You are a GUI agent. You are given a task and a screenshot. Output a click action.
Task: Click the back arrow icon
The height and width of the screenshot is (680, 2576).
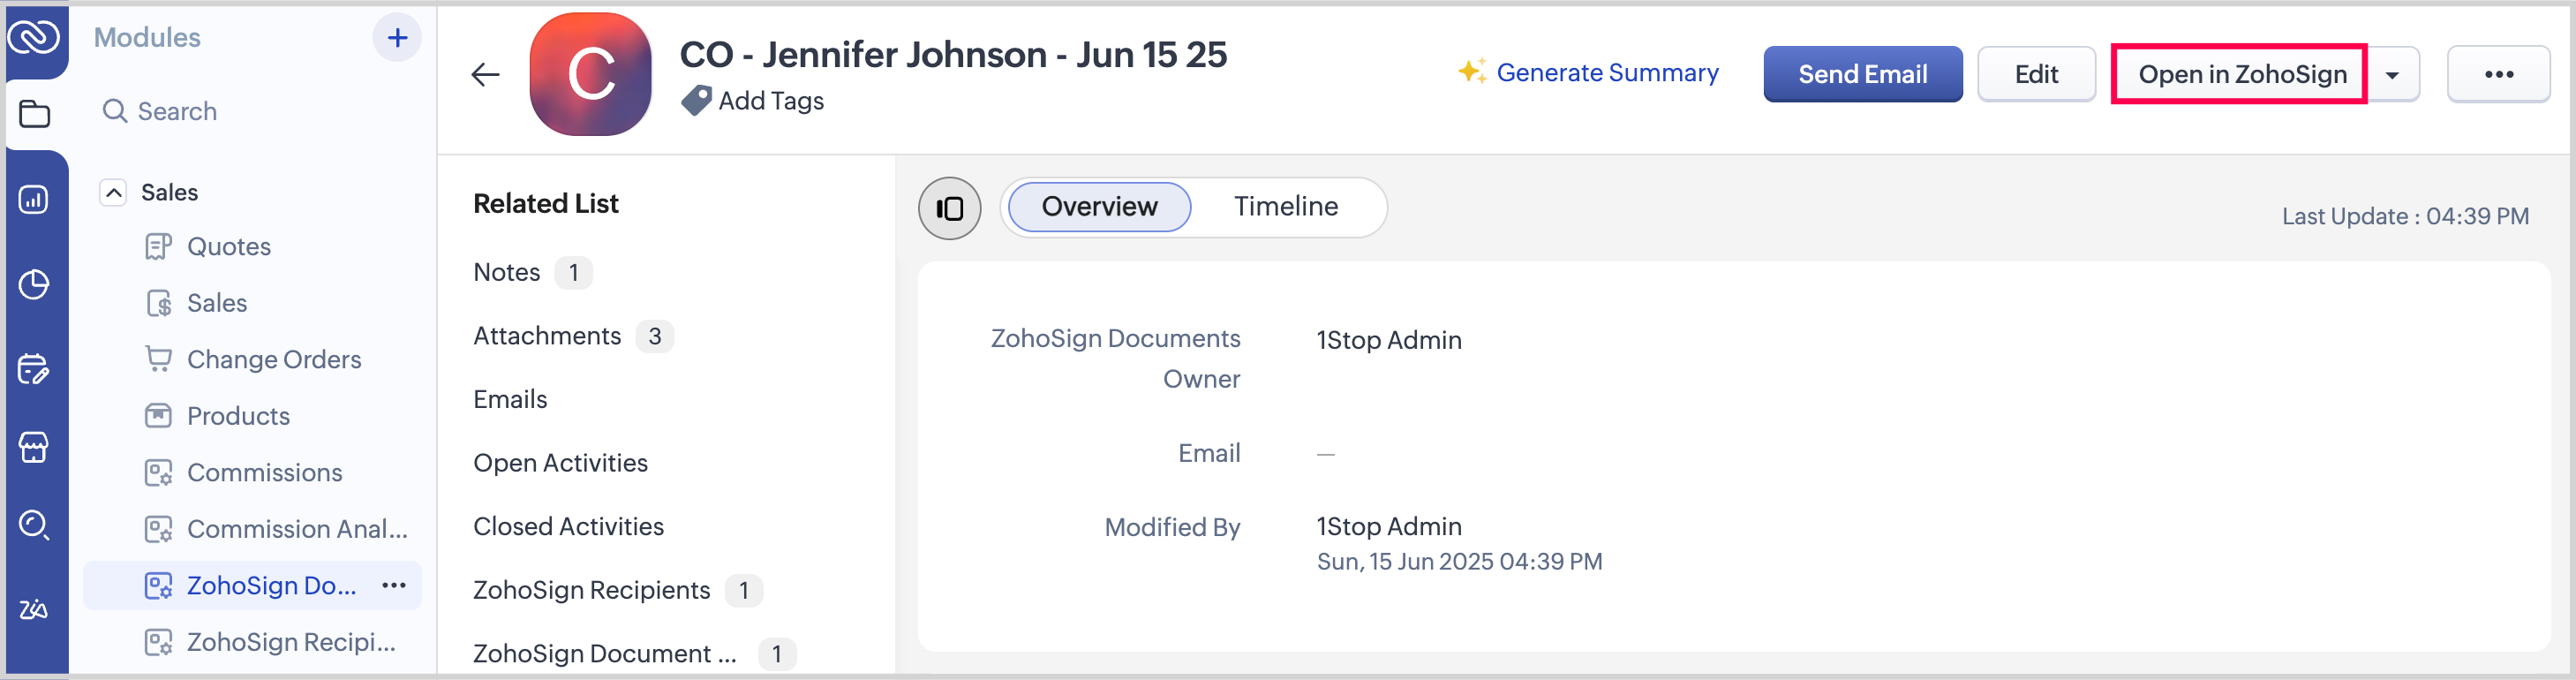(x=485, y=75)
